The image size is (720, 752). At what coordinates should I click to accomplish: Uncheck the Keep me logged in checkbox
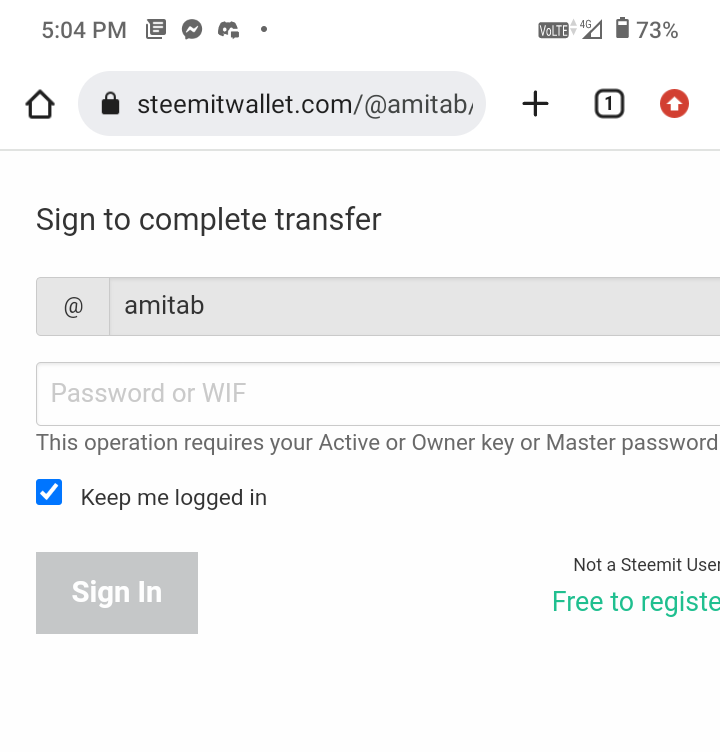[49, 492]
